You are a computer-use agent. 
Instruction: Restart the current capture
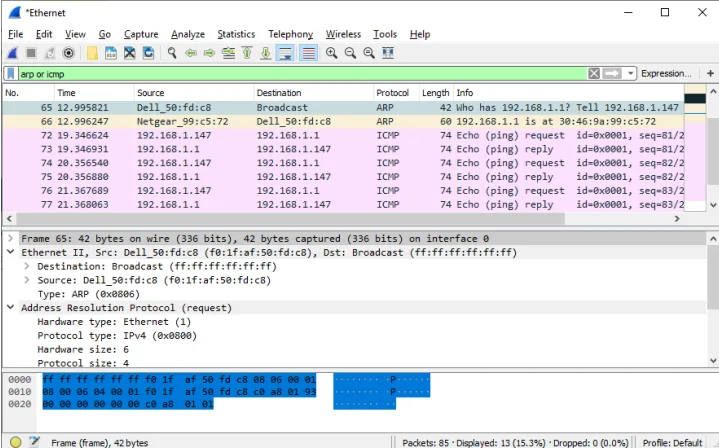click(50, 53)
